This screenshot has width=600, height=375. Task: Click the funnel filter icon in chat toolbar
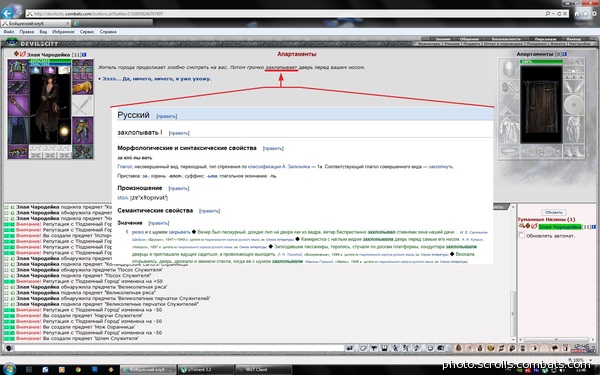point(374,348)
